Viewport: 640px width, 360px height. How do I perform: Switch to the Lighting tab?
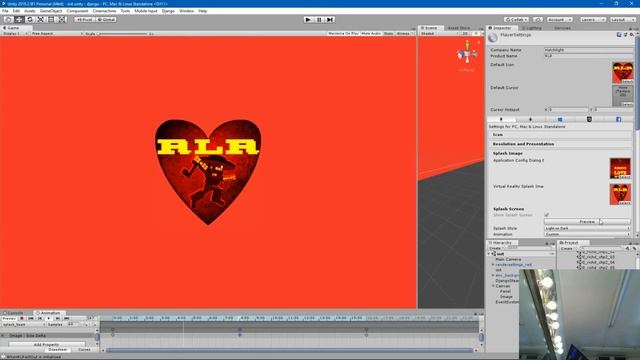533,28
